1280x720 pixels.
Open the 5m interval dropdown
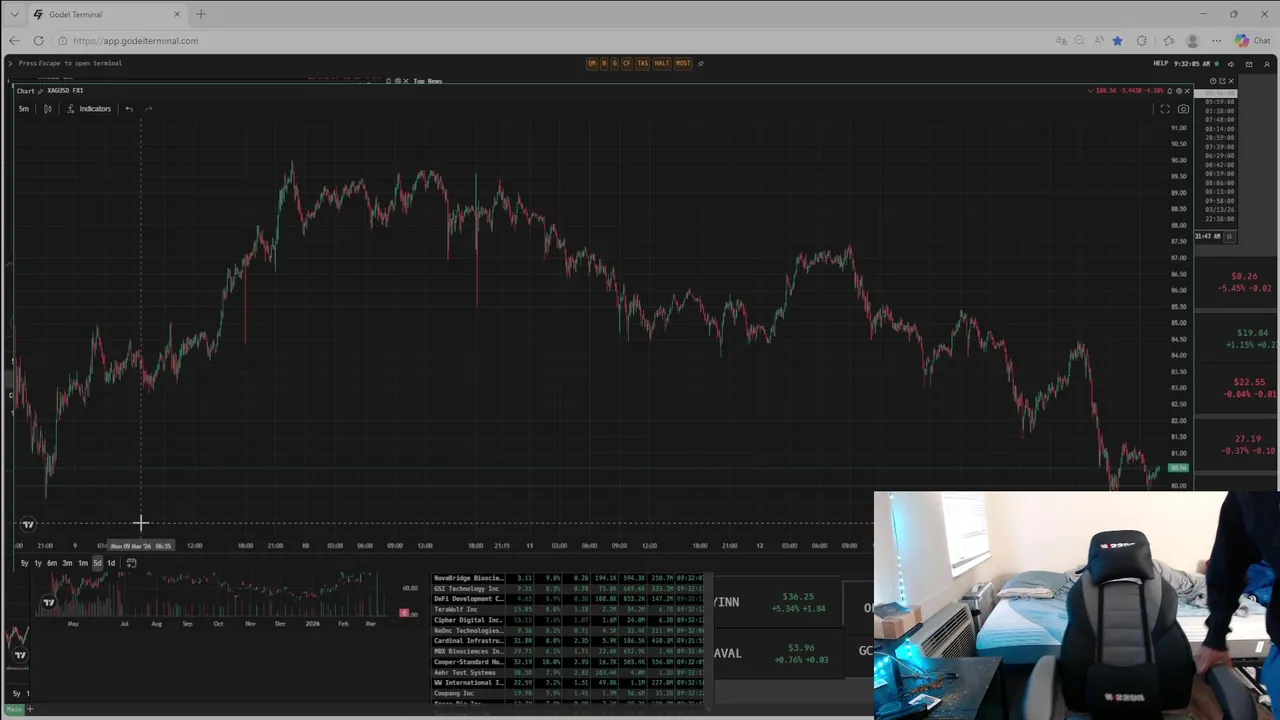tap(23, 108)
